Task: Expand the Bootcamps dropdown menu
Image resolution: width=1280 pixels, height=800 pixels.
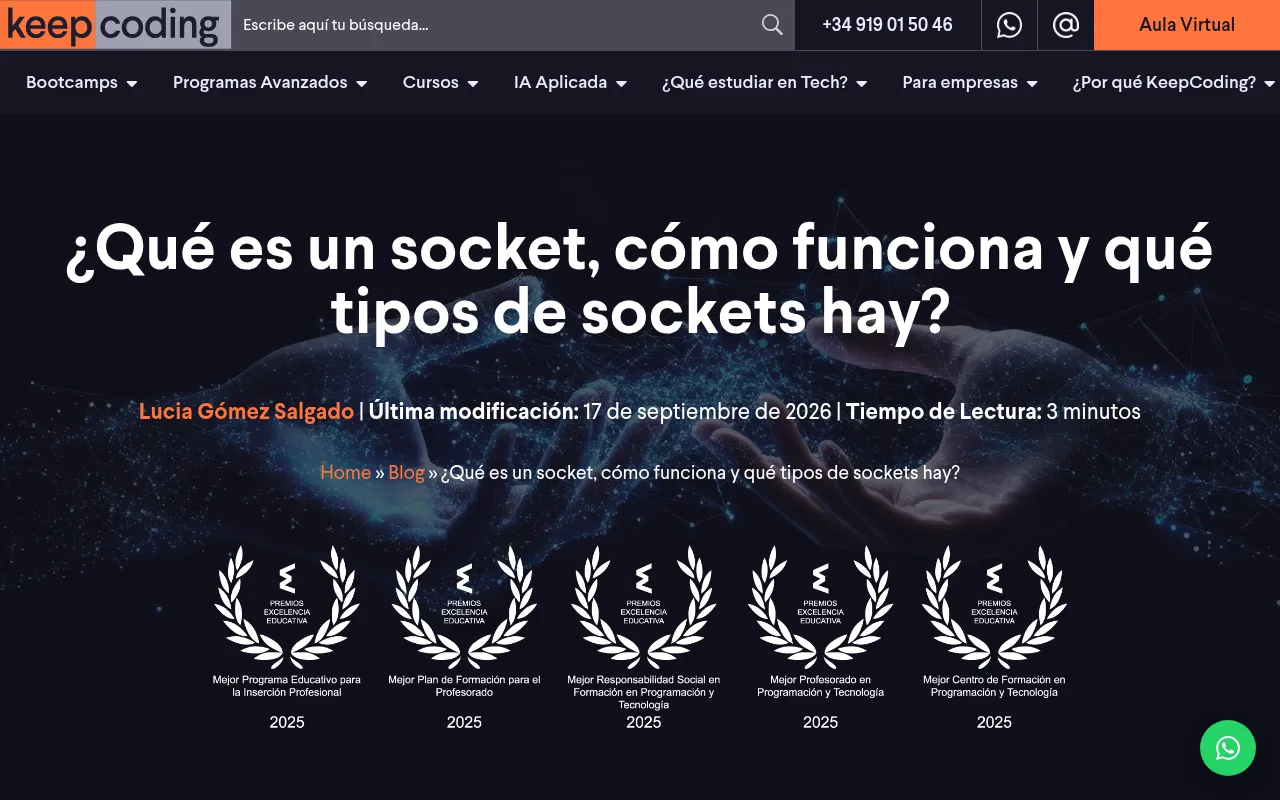Action: pos(82,83)
